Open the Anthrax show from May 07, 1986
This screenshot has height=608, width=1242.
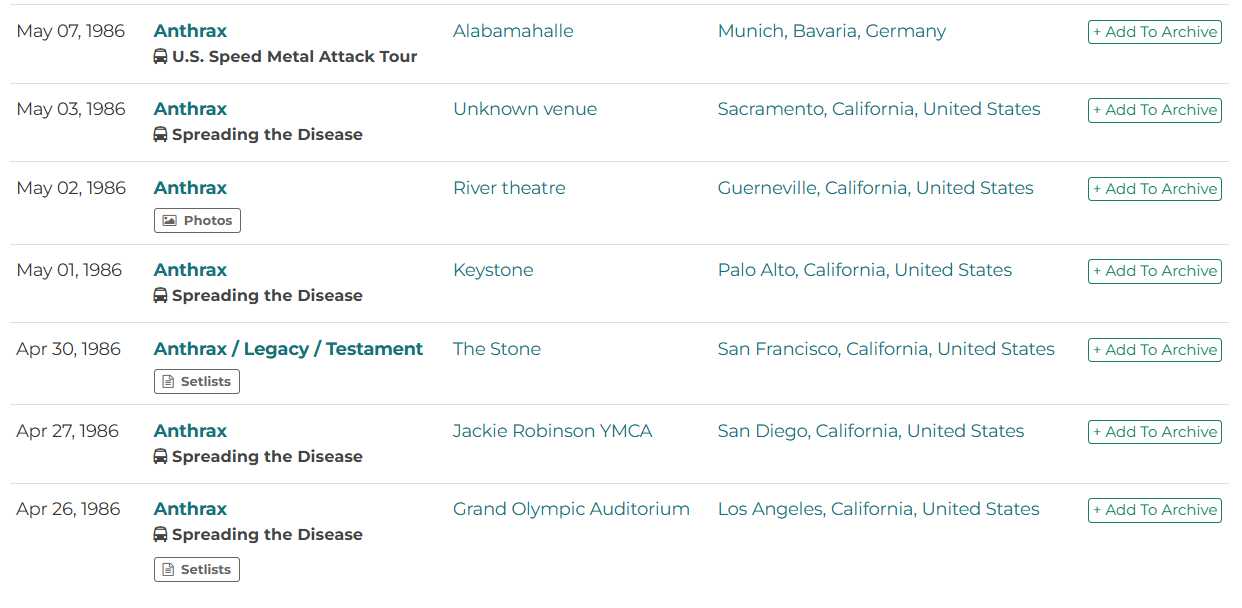[x=190, y=31]
